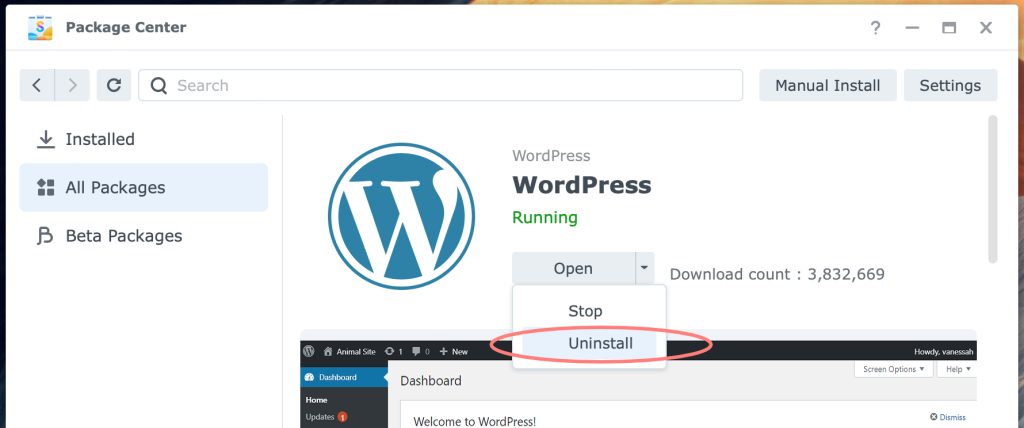Click the download icon beside Installed
The height and width of the screenshot is (428, 1024).
tap(45, 140)
